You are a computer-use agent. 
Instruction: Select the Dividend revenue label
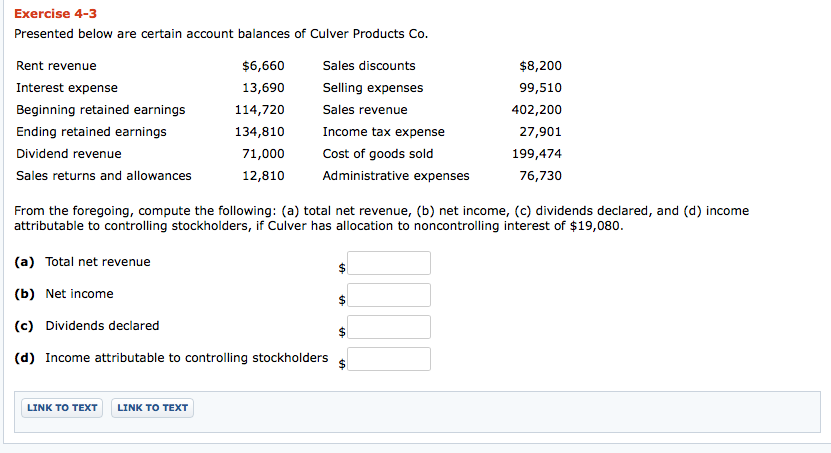click(68, 154)
